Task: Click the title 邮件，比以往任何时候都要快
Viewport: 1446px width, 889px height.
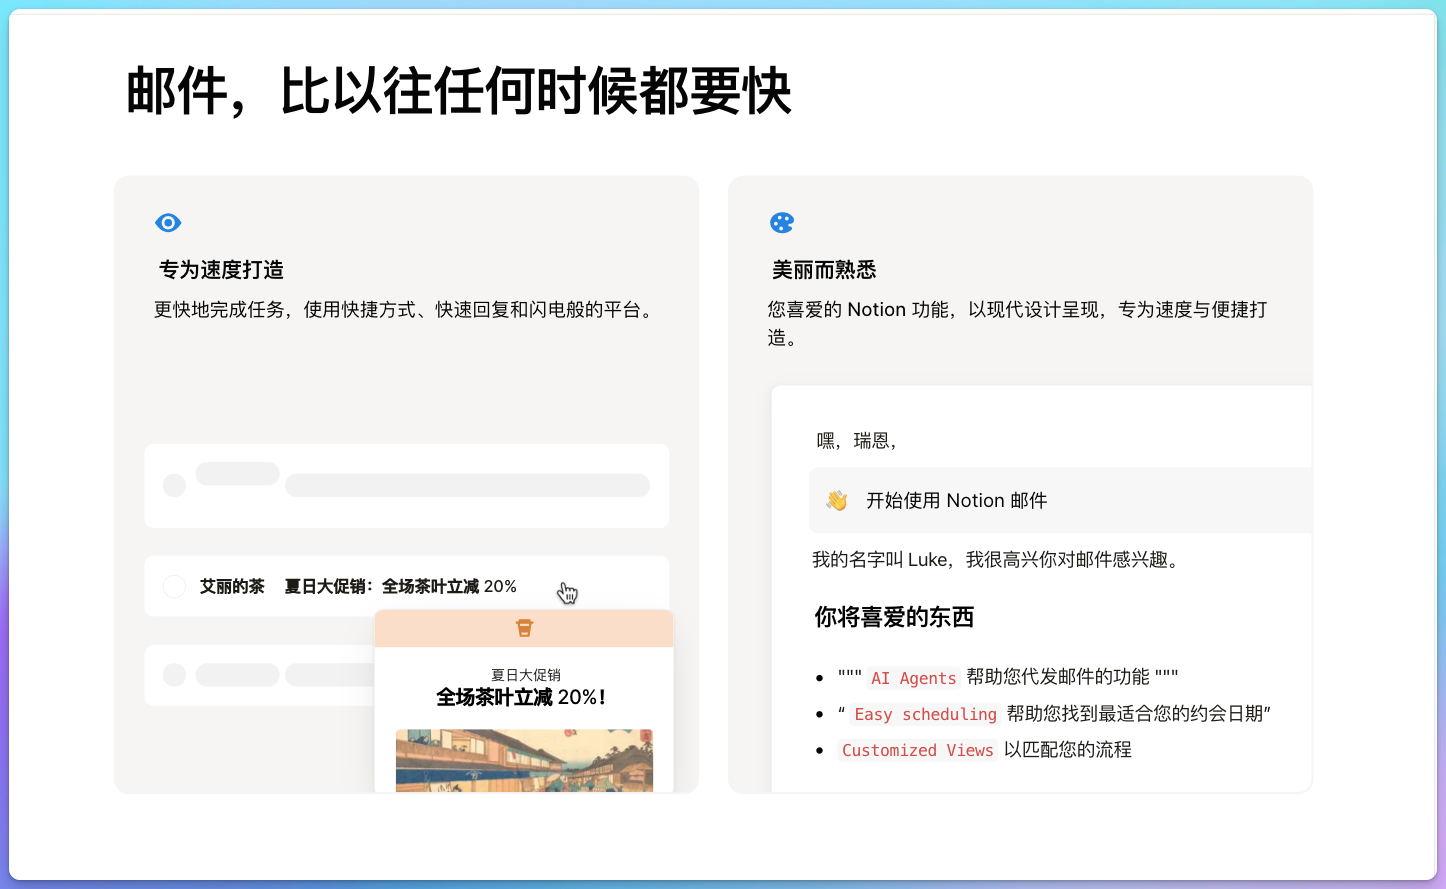Action: 459,92
